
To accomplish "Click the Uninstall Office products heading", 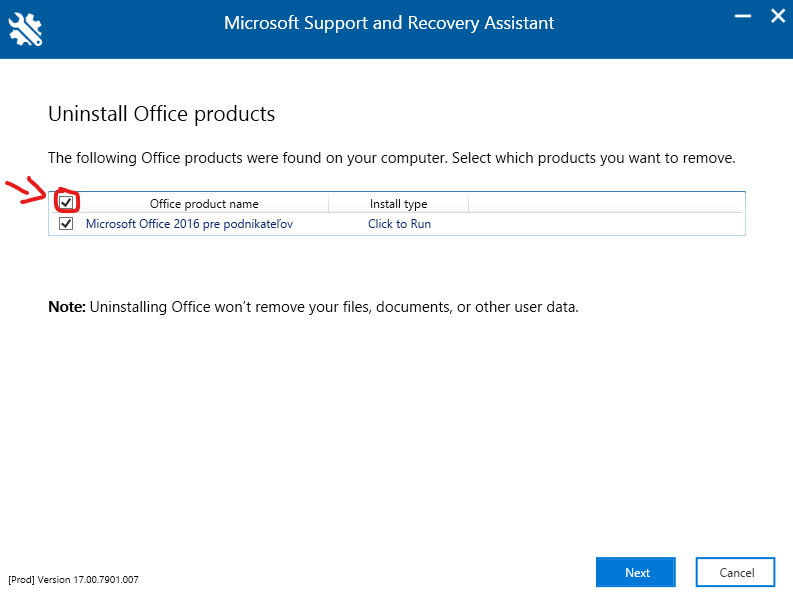I will 161,114.
